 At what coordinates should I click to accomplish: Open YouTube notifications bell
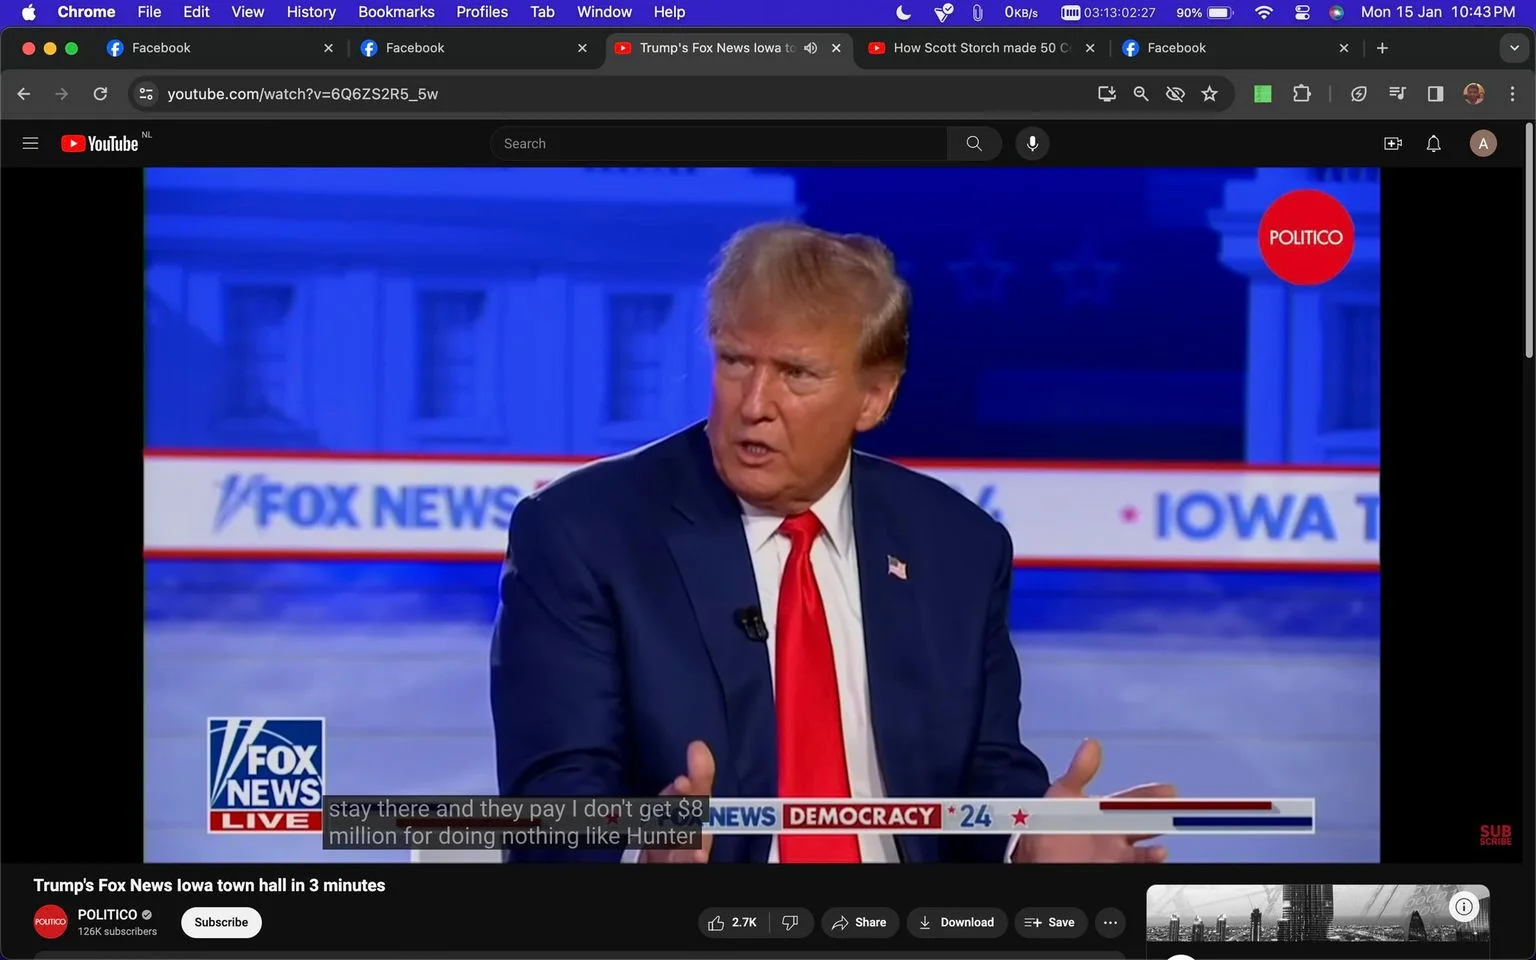pos(1433,143)
